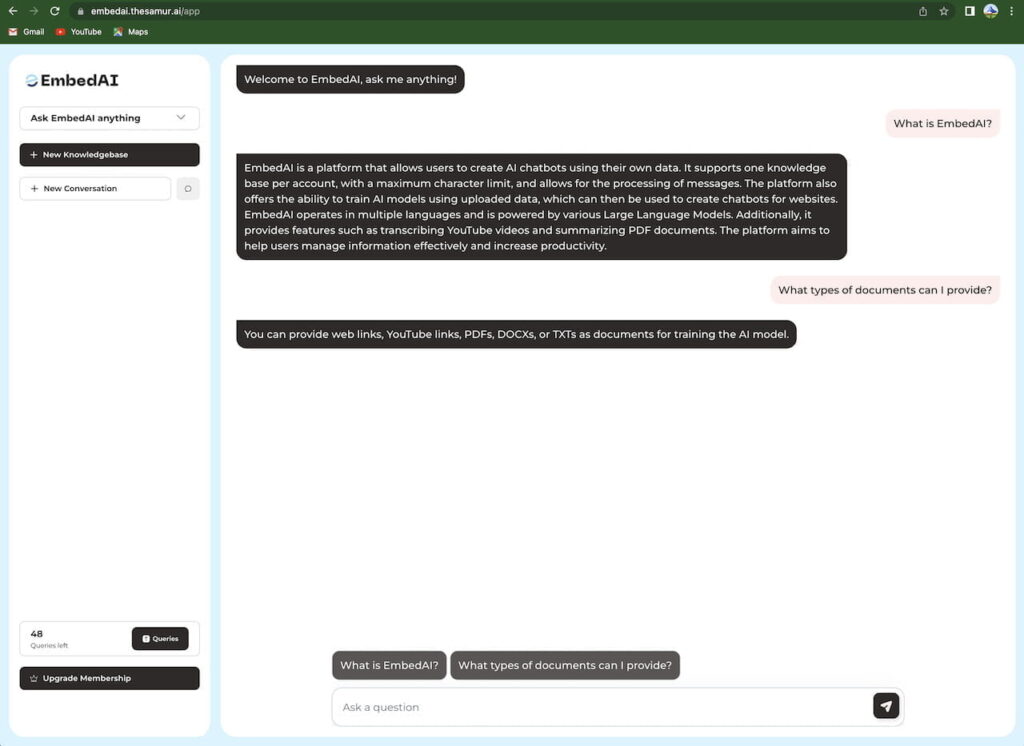Image resolution: width=1024 pixels, height=746 pixels.
Task: Click the address bar URL
Action: (145, 11)
